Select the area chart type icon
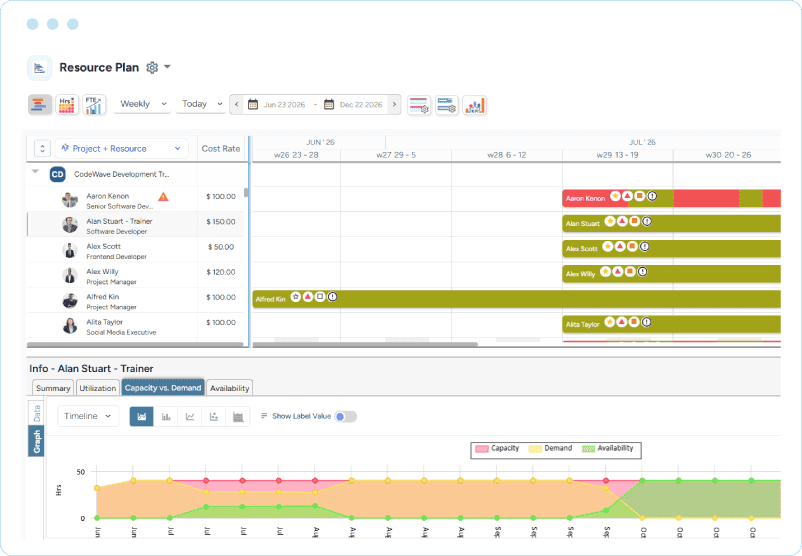 tap(142, 416)
